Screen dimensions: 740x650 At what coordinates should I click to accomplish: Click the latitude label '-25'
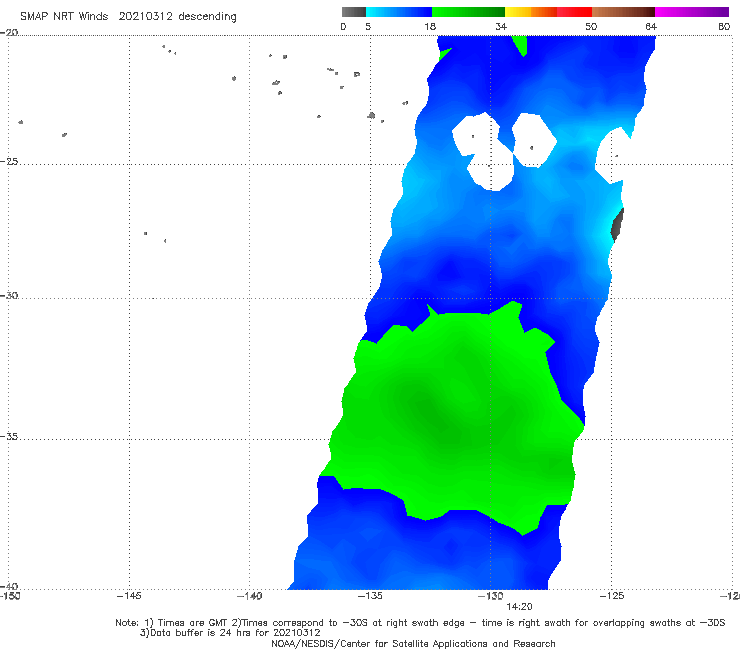9,161
